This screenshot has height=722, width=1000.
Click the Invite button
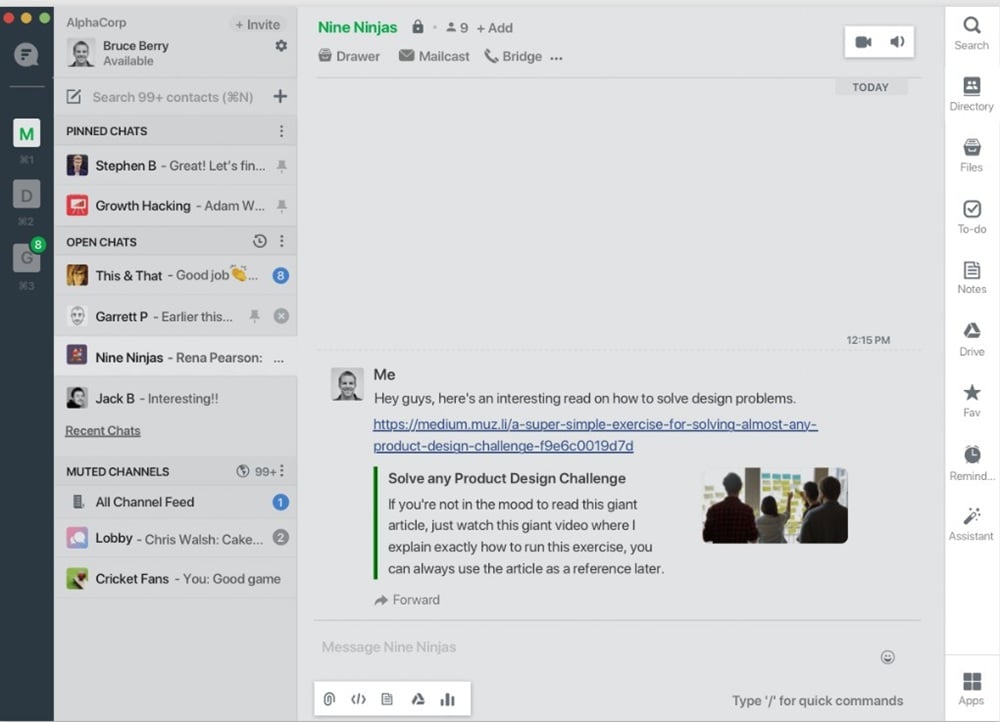tap(258, 24)
